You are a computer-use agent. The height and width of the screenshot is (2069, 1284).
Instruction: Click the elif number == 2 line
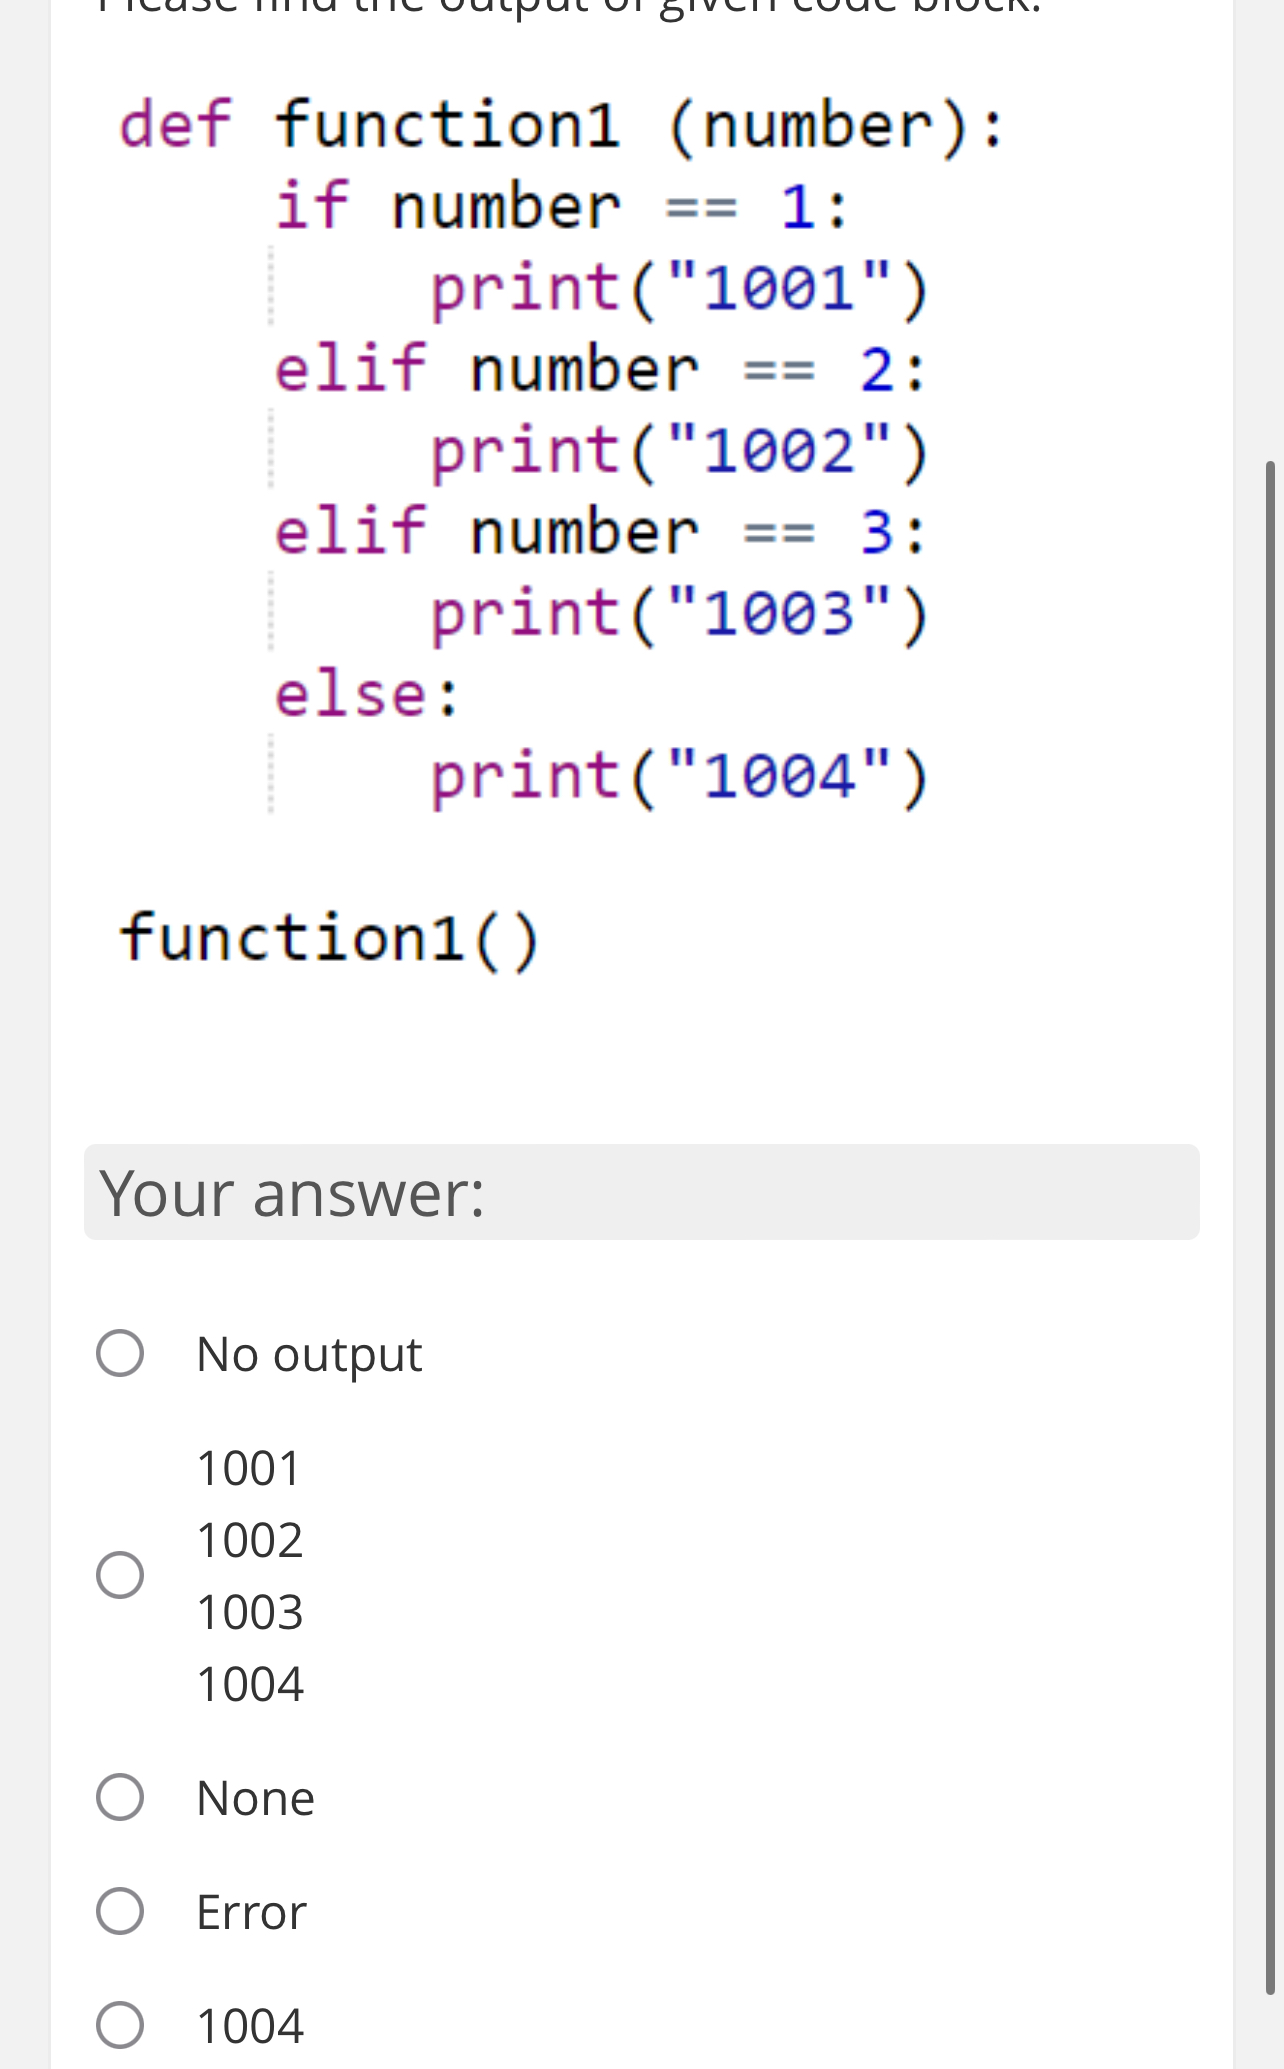click(x=600, y=370)
